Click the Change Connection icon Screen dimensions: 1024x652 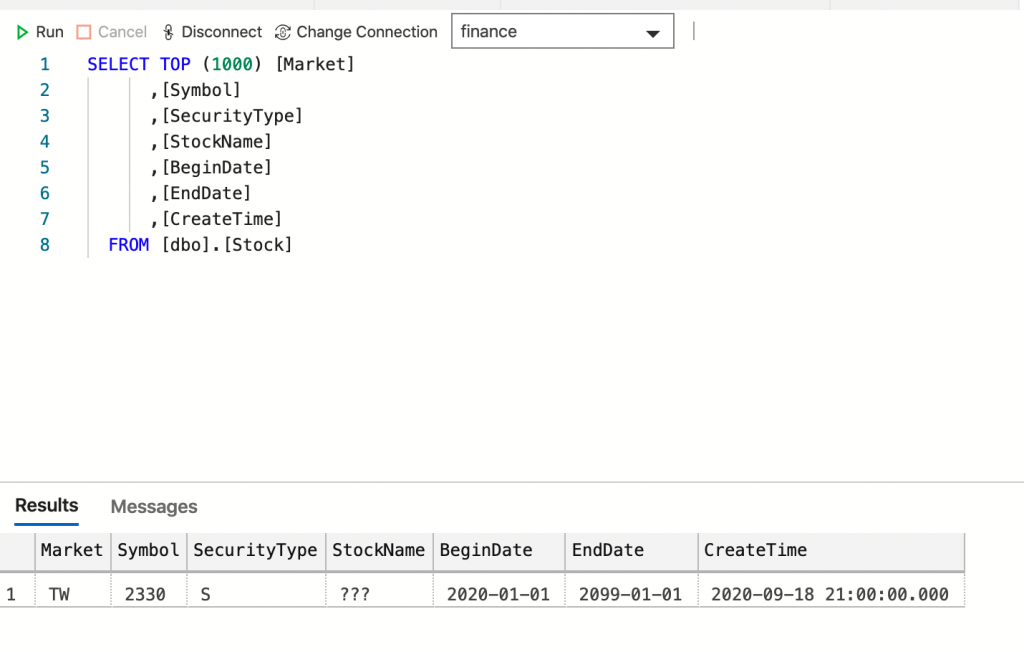tap(282, 32)
